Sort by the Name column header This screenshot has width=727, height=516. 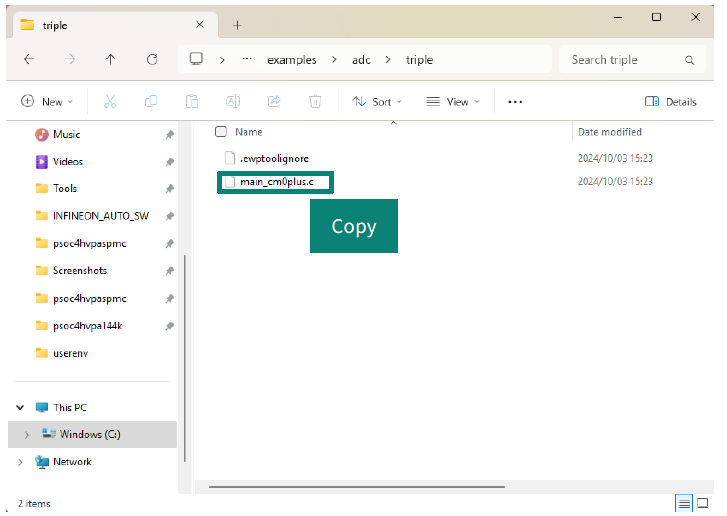point(249,132)
